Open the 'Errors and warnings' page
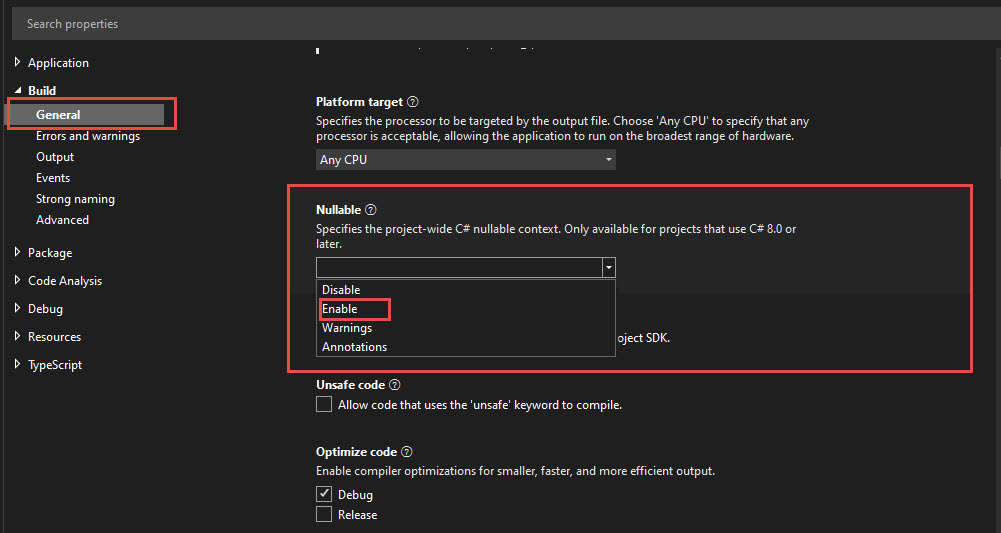 pos(88,136)
